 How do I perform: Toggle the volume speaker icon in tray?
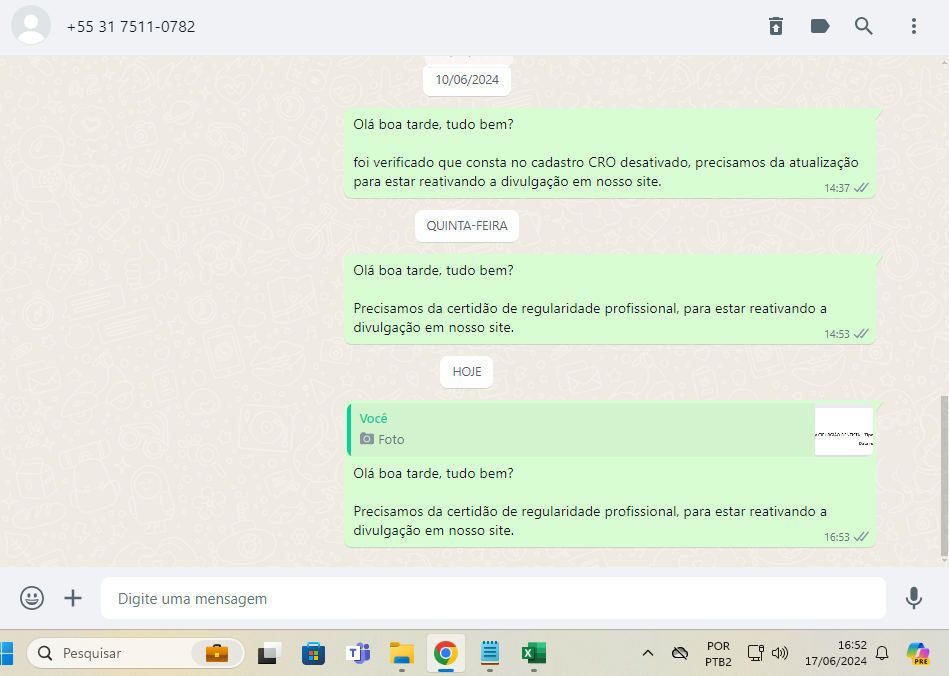point(781,653)
